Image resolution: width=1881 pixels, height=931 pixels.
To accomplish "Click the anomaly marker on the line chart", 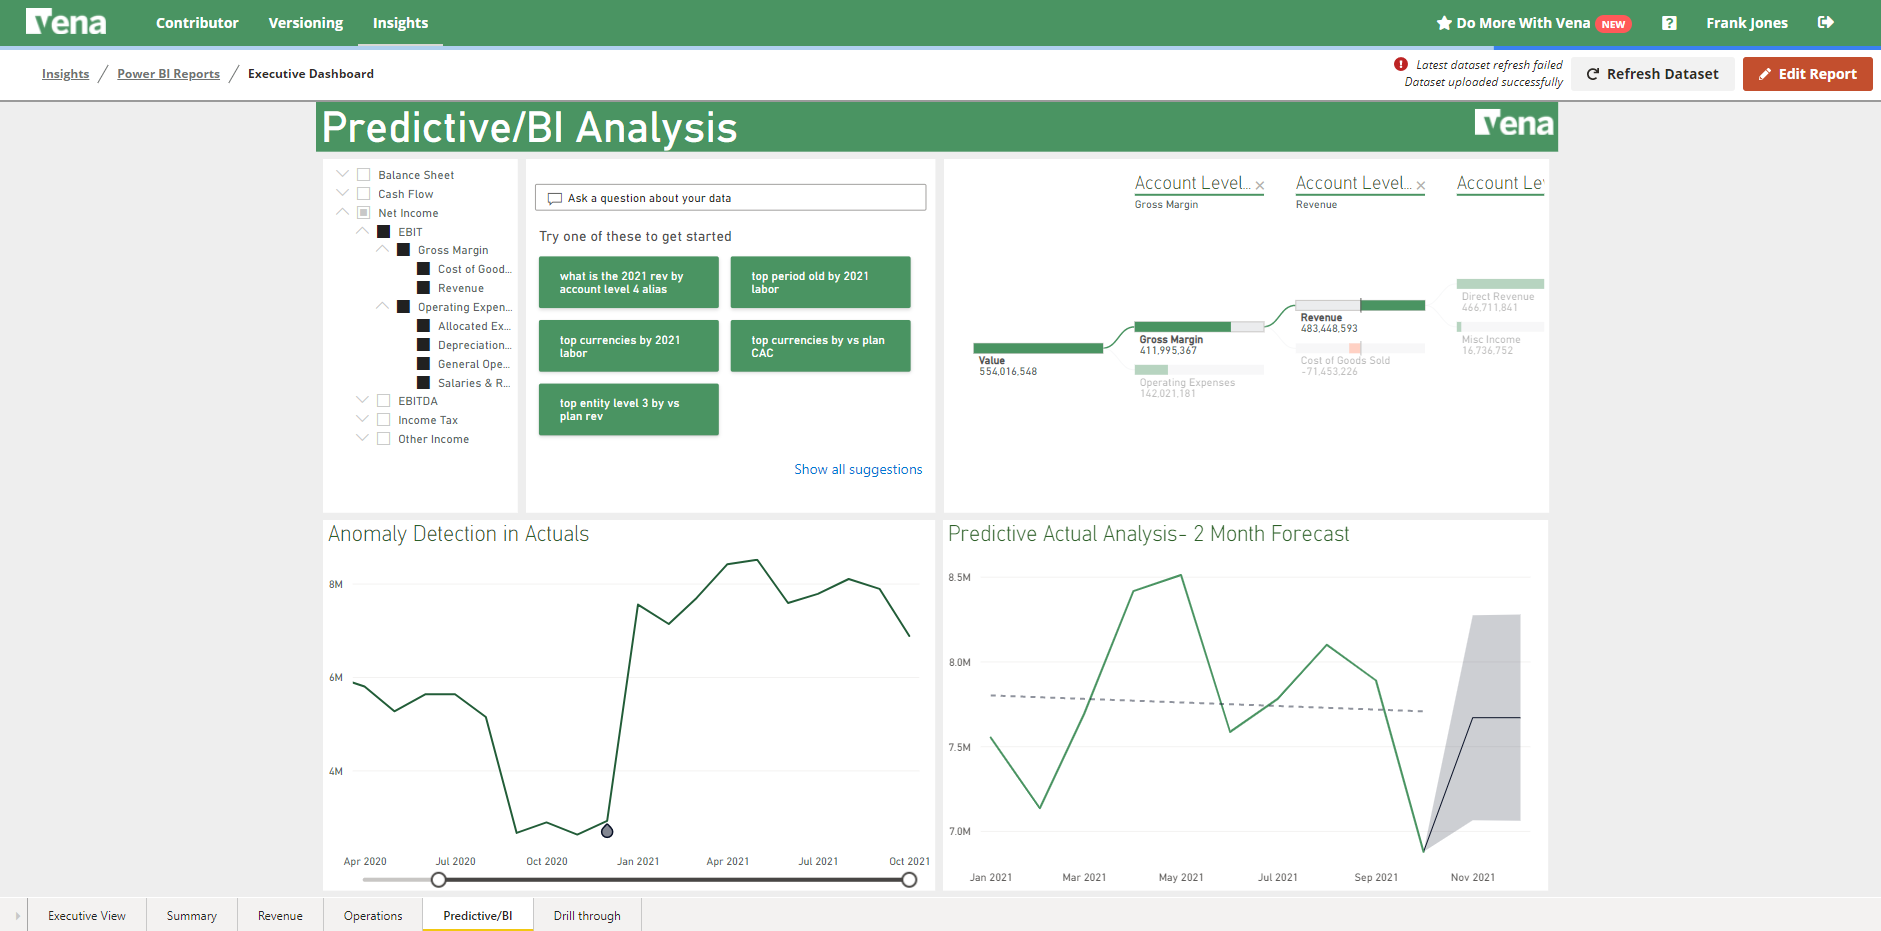I will 607,831.
